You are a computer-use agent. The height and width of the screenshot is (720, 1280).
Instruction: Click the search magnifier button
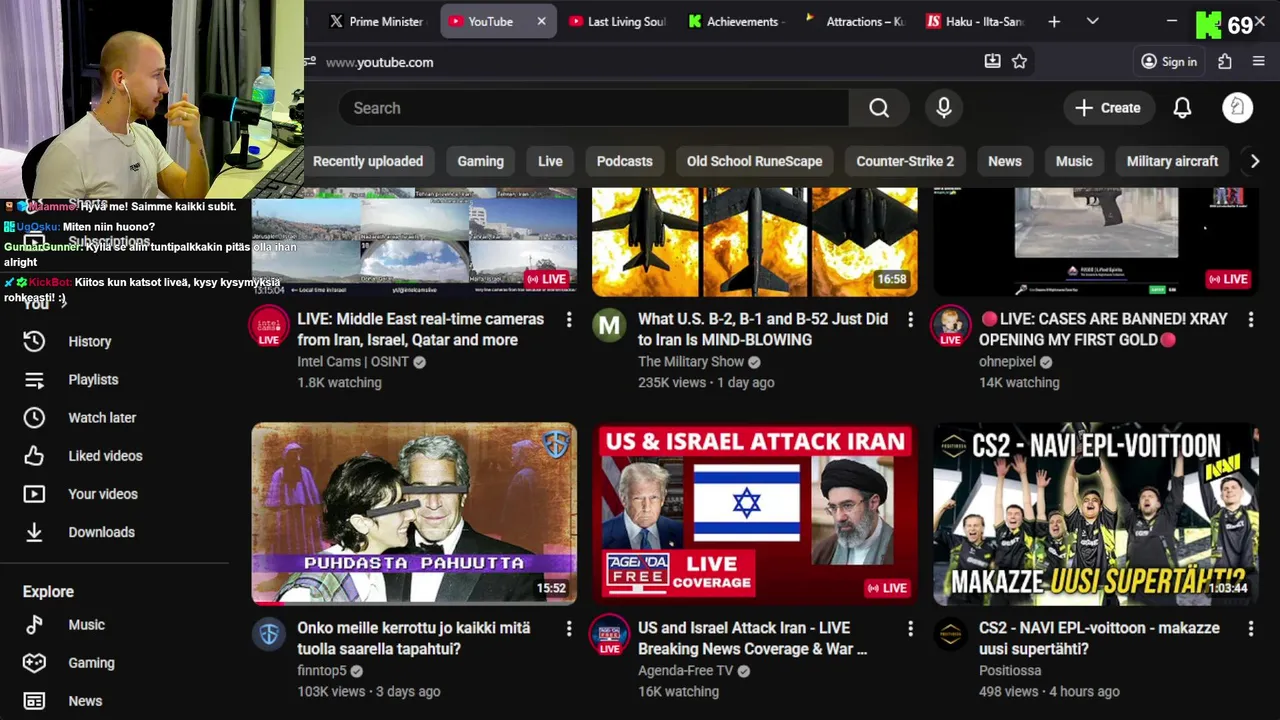coord(879,108)
